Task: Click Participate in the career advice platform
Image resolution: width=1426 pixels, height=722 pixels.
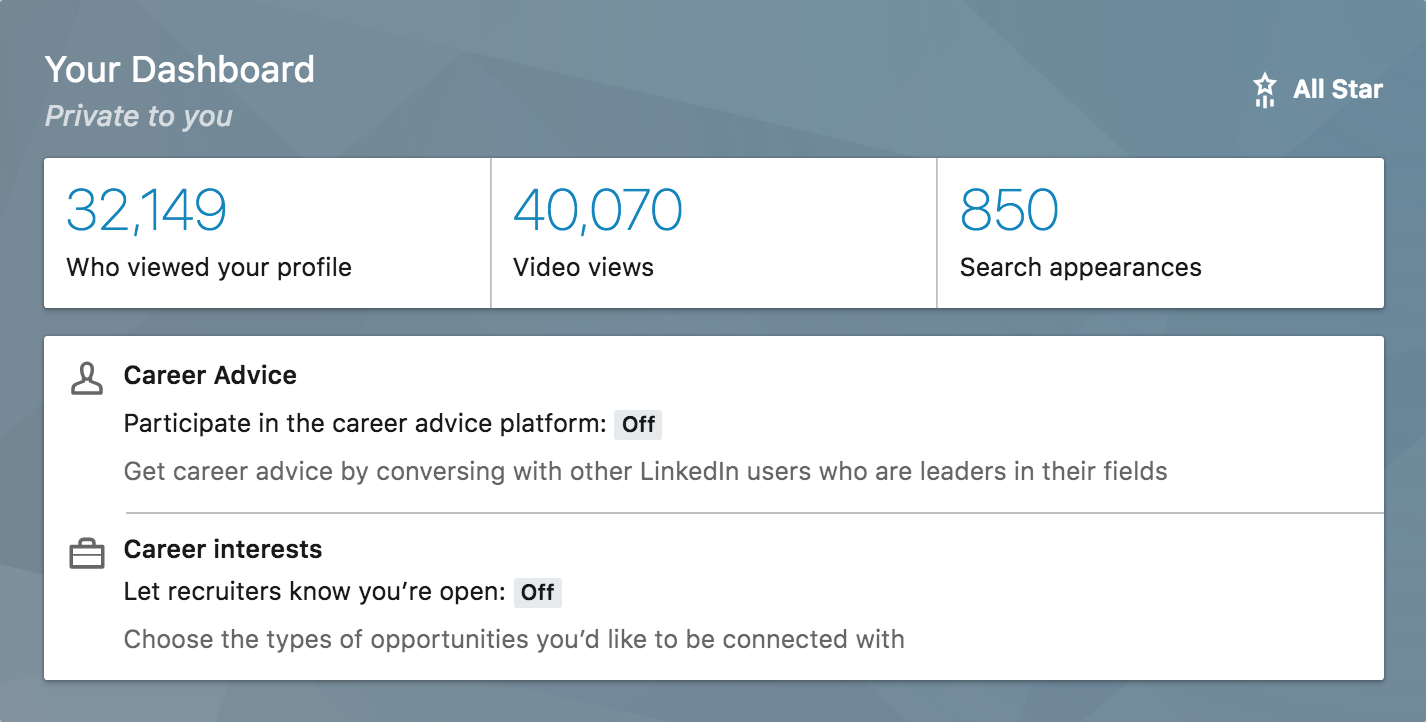Action: click(365, 424)
